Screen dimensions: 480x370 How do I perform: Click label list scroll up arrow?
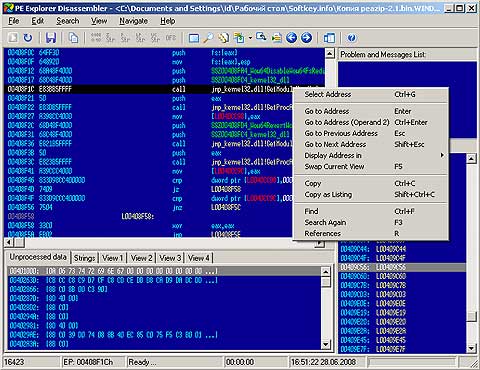pos(471,159)
